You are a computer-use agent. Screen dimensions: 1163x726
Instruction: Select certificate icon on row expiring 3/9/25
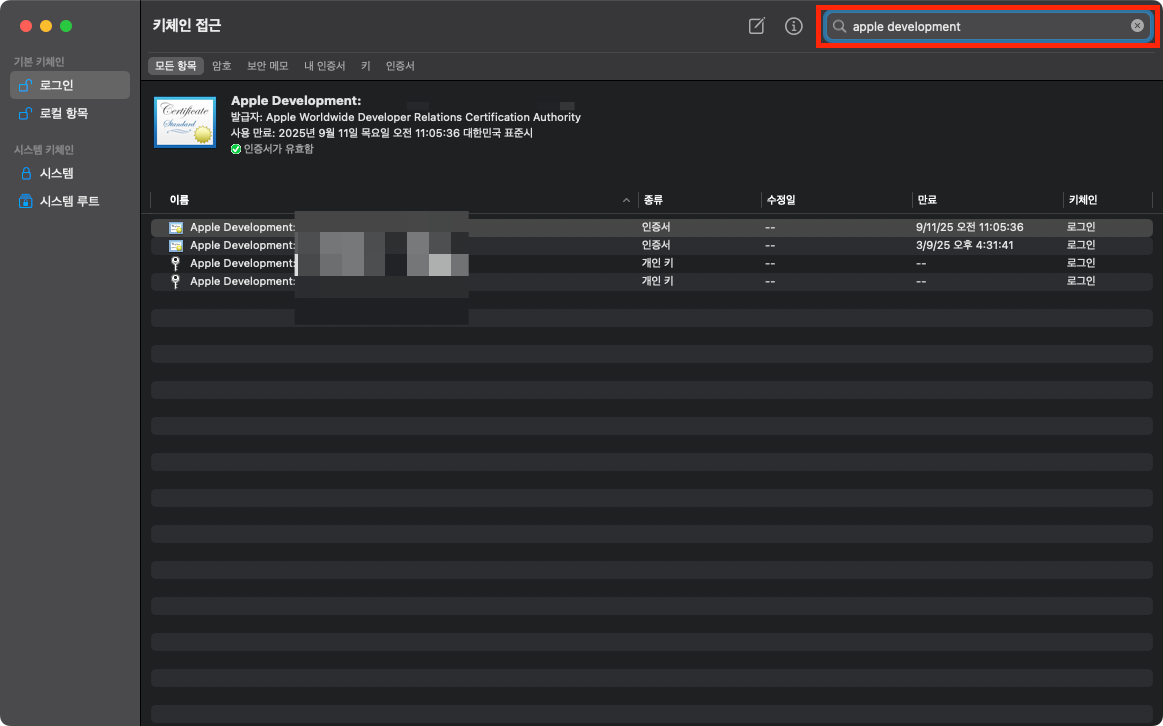[176, 245]
